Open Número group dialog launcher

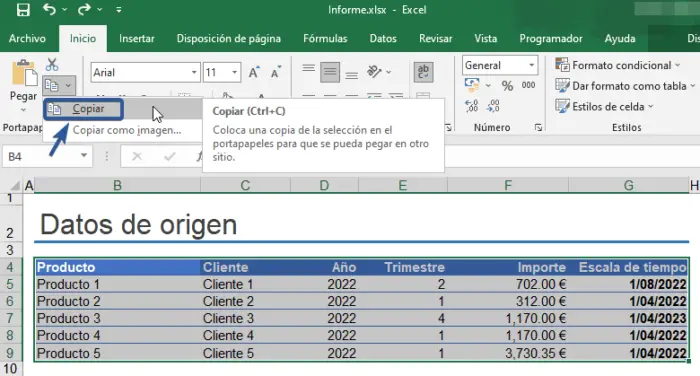click(538, 128)
